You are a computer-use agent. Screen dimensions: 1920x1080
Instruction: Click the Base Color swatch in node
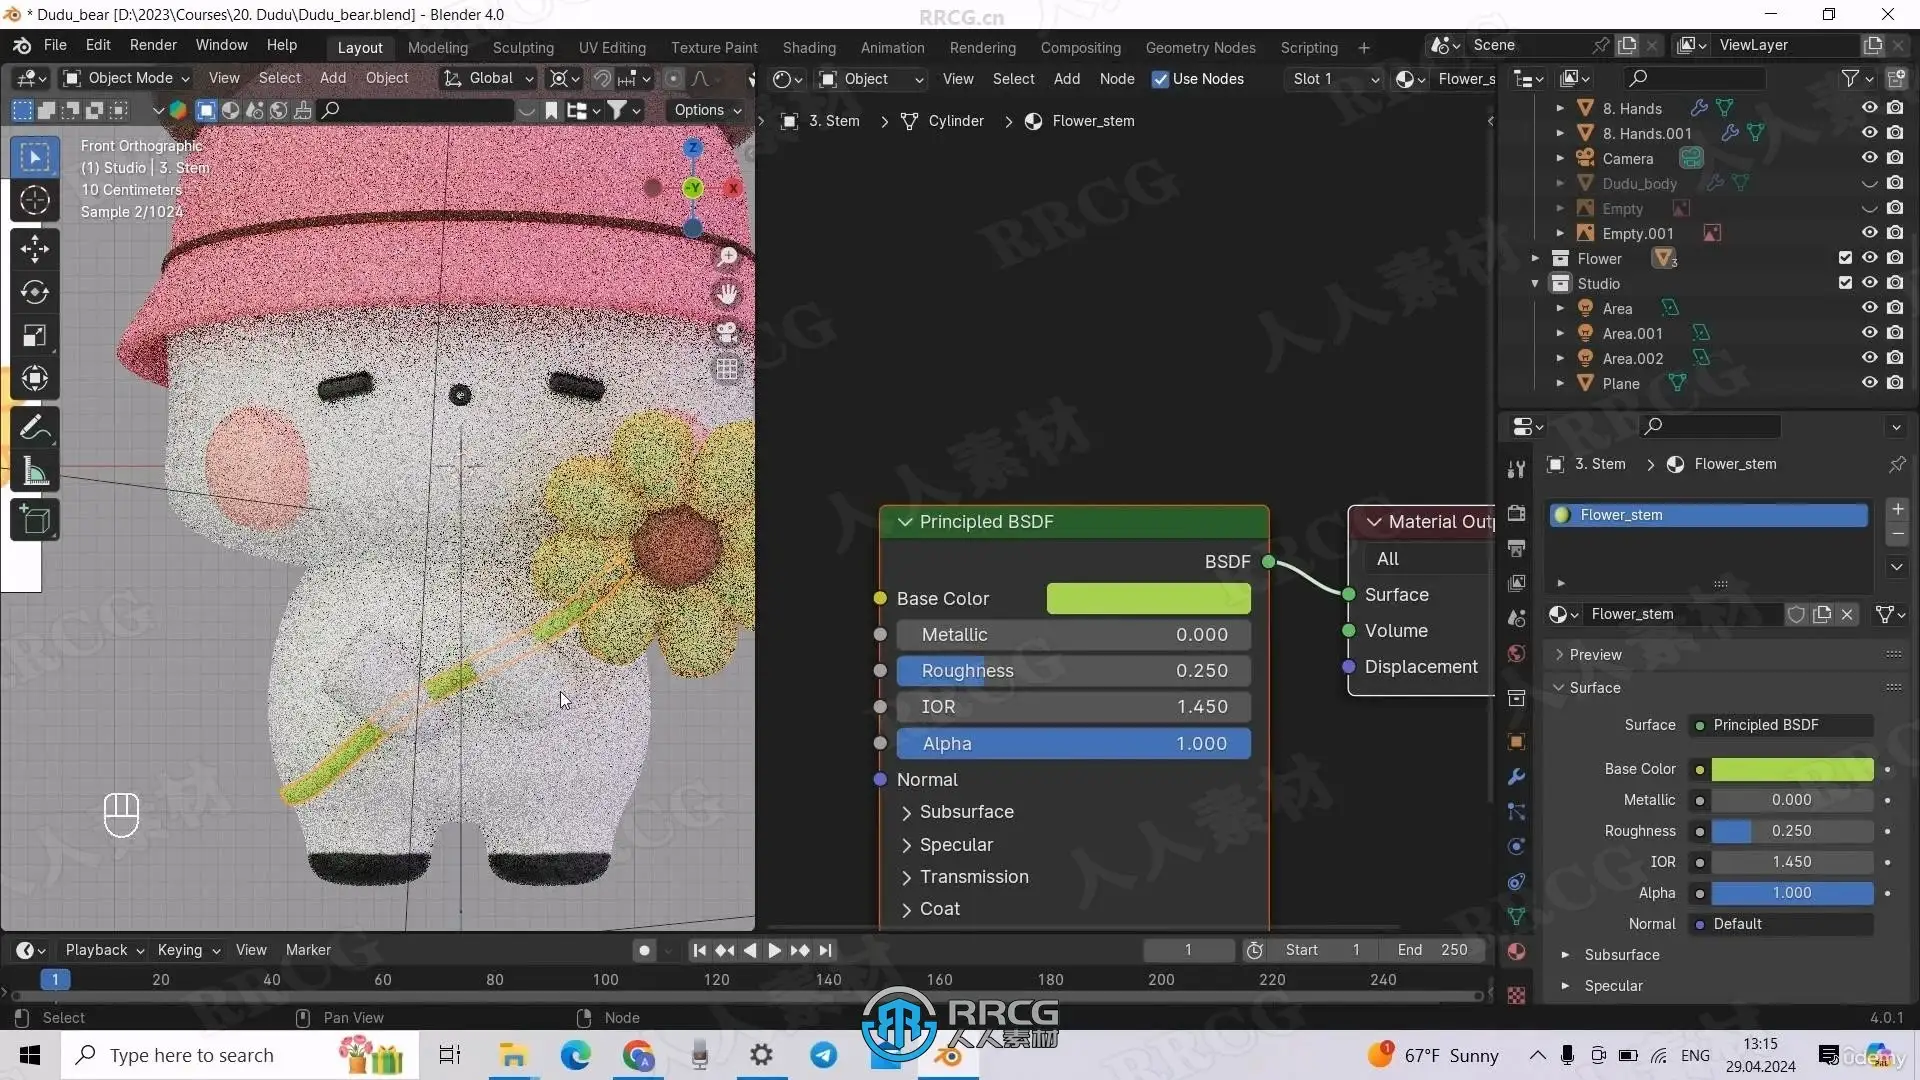[x=1148, y=599]
